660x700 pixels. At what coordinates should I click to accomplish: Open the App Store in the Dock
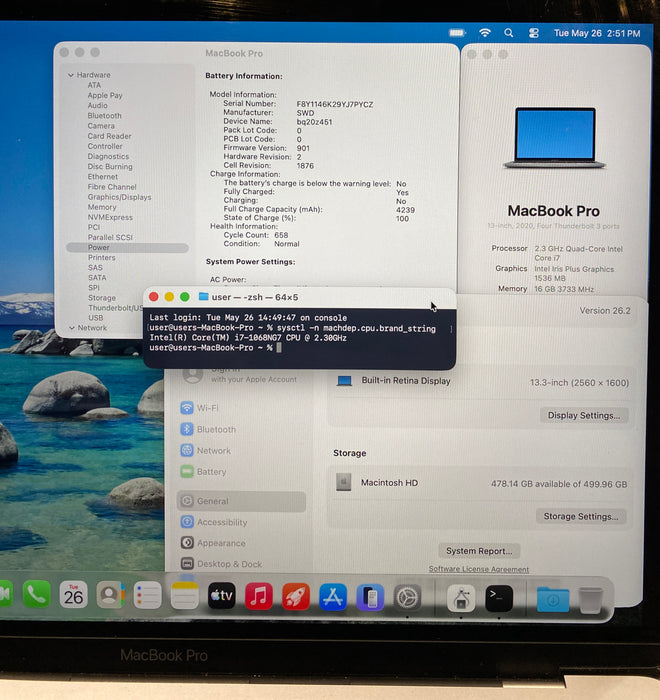333,597
